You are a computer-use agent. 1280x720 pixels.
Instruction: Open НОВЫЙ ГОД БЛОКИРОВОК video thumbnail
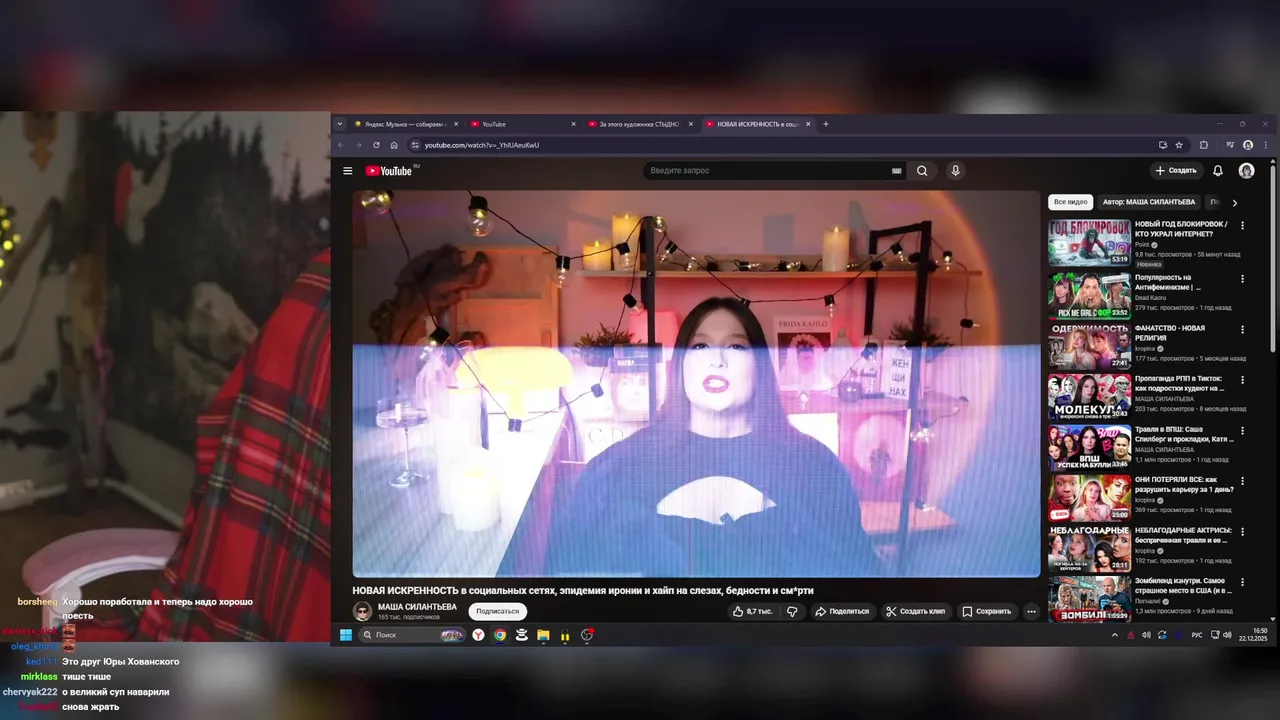click(x=1089, y=242)
